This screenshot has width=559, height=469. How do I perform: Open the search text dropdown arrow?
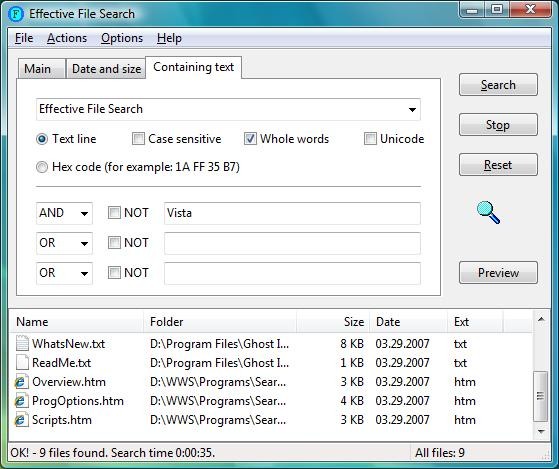point(412,109)
